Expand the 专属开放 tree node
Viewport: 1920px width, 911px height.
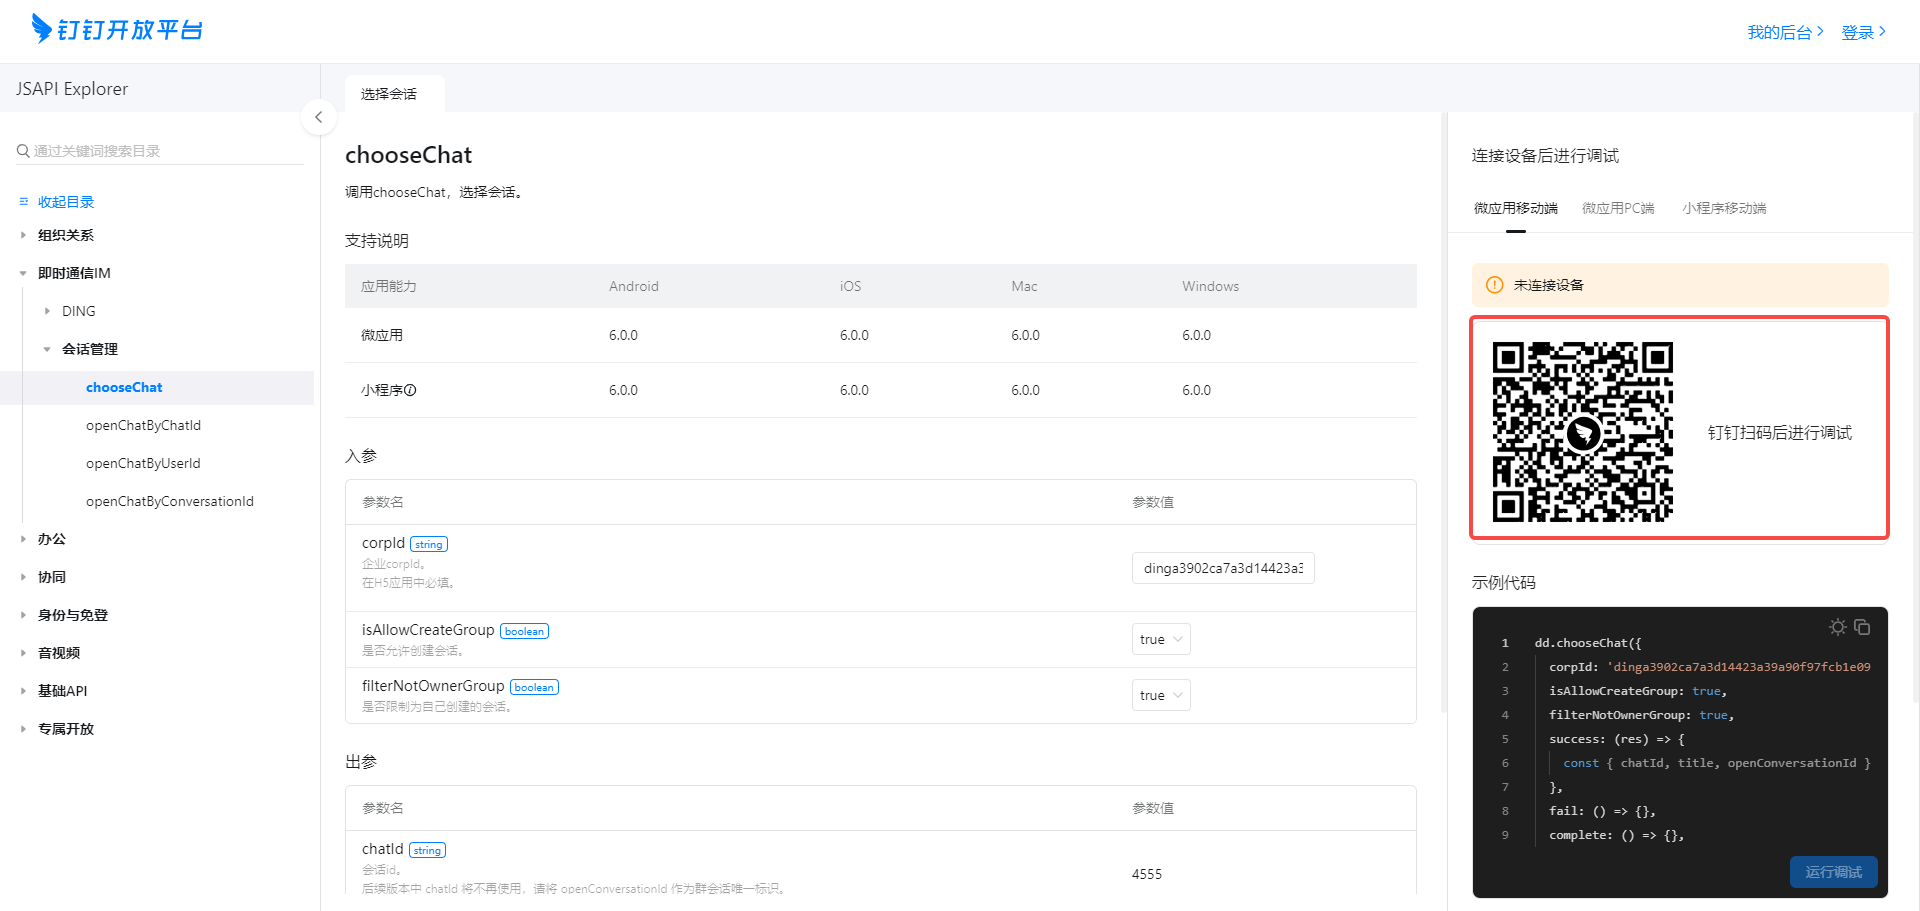(x=24, y=729)
